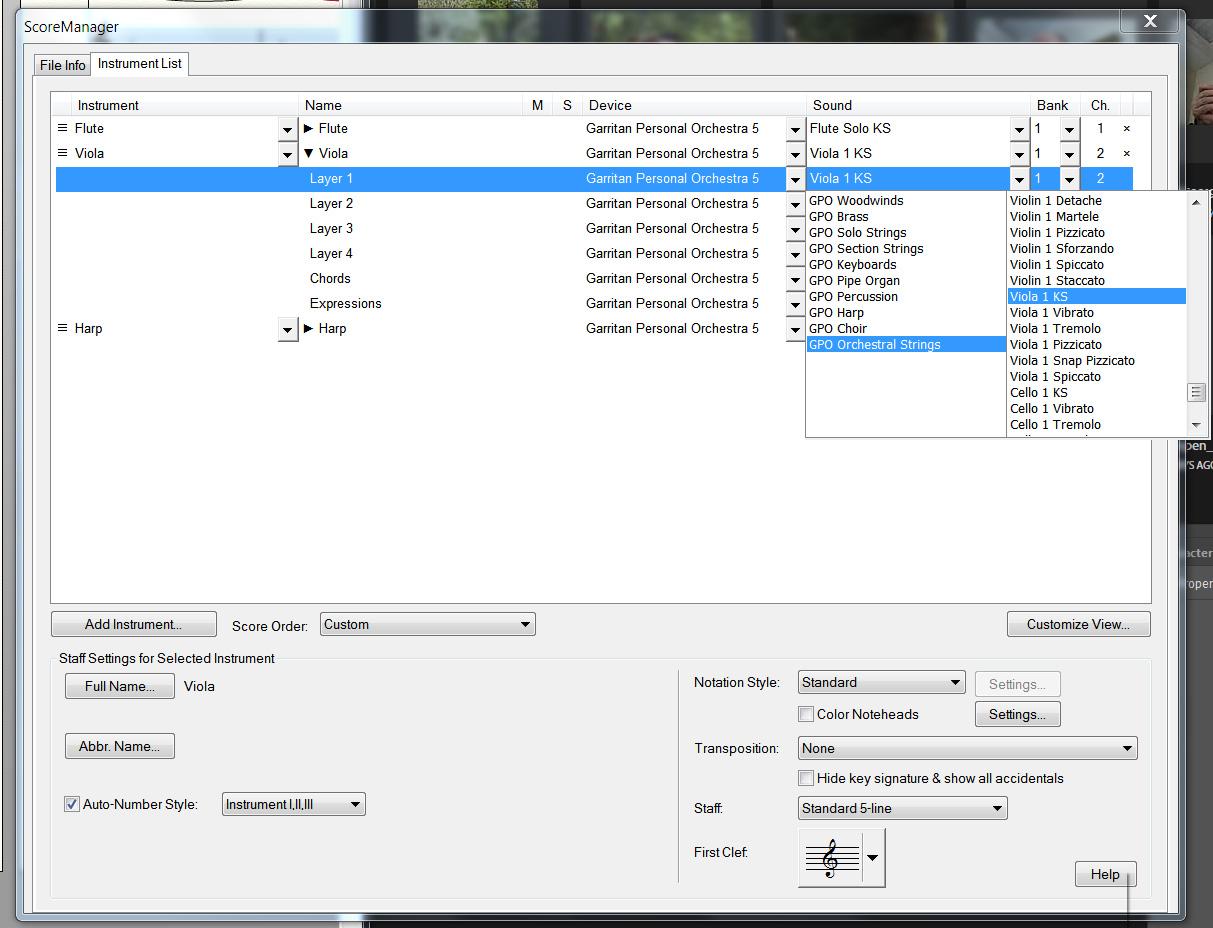Click the sound list scroll-down arrow
This screenshot has width=1213, height=928.
1196,425
